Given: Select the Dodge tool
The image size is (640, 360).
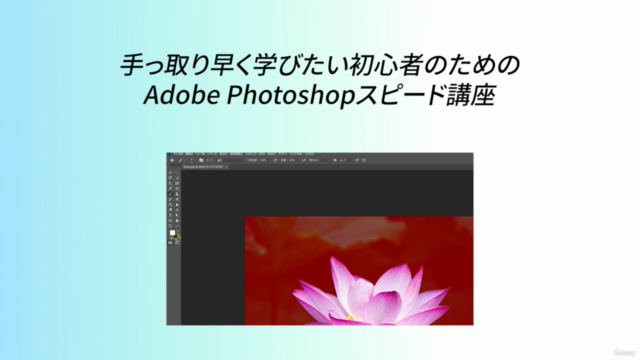Looking at the screenshot, I should point(170,210).
